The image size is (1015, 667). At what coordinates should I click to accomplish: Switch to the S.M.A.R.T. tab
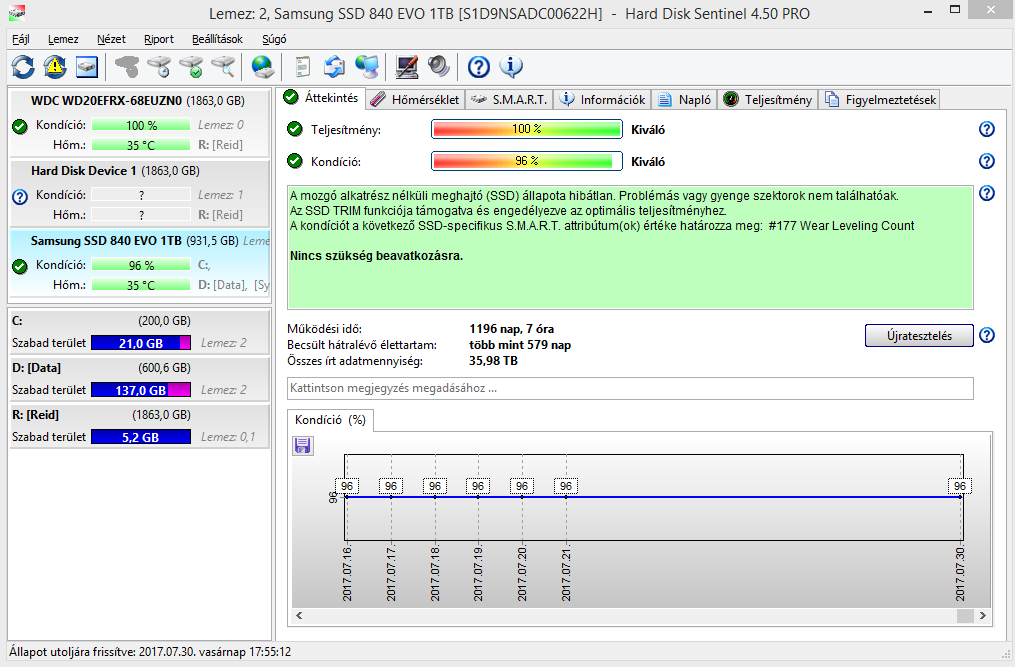(x=509, y=100)
